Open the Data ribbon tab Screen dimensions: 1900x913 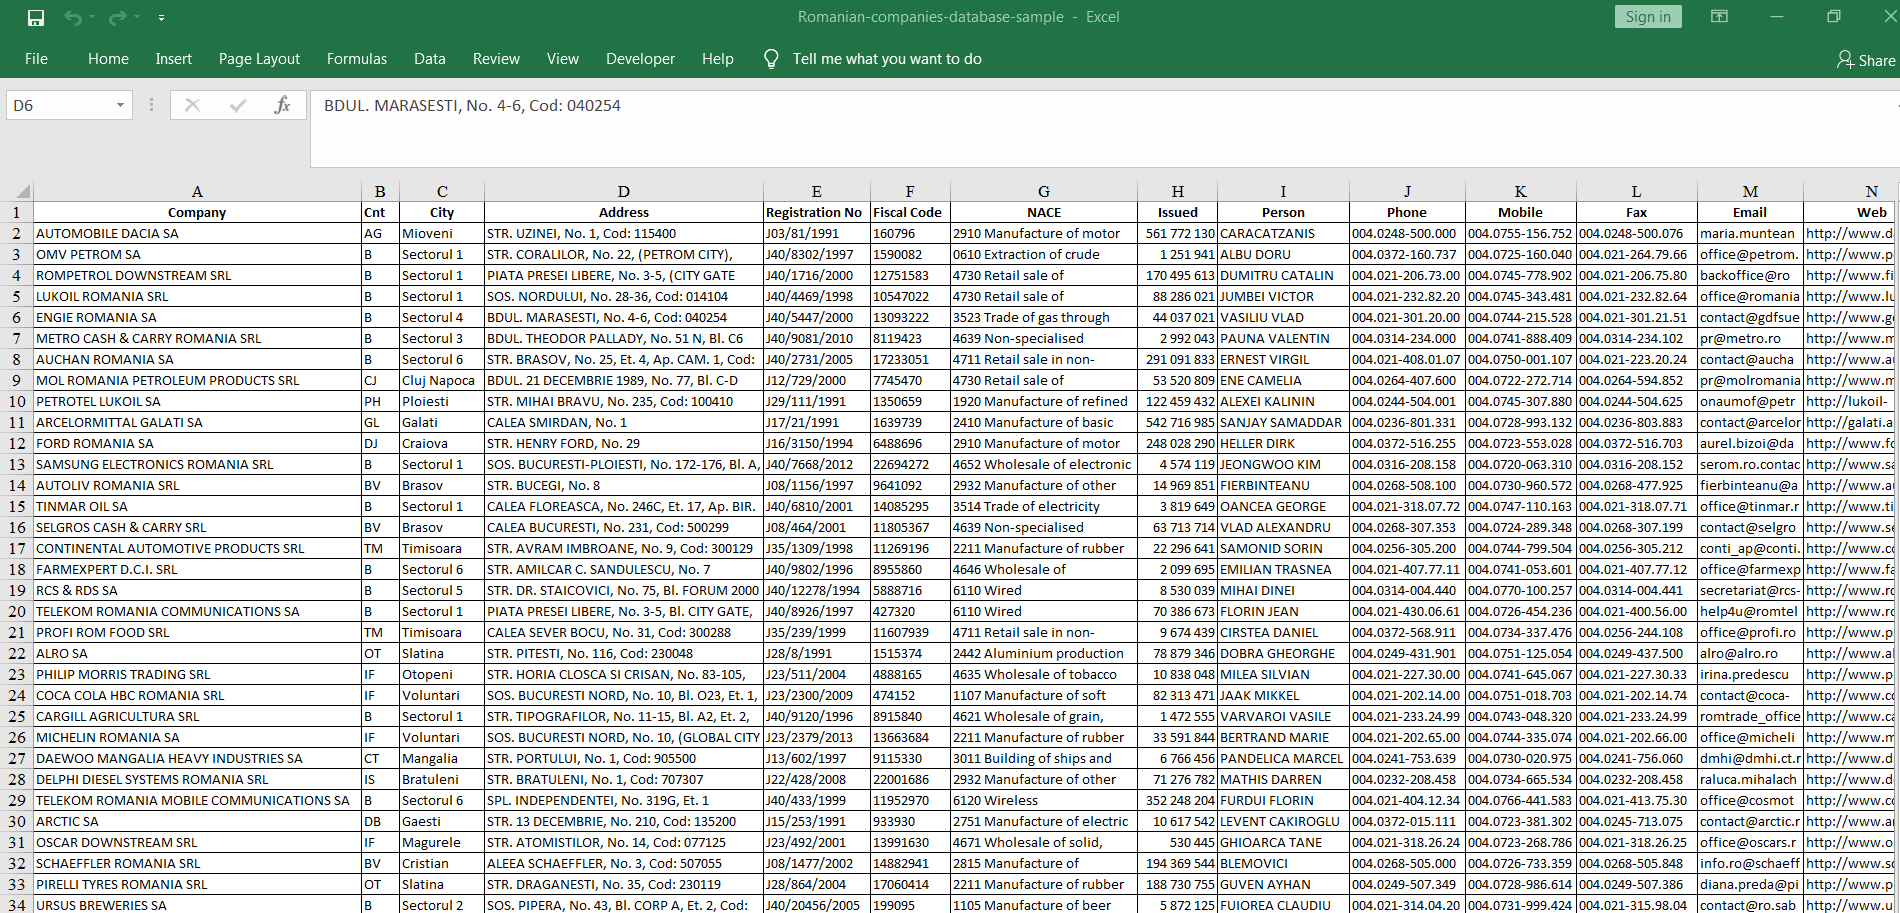430,59
